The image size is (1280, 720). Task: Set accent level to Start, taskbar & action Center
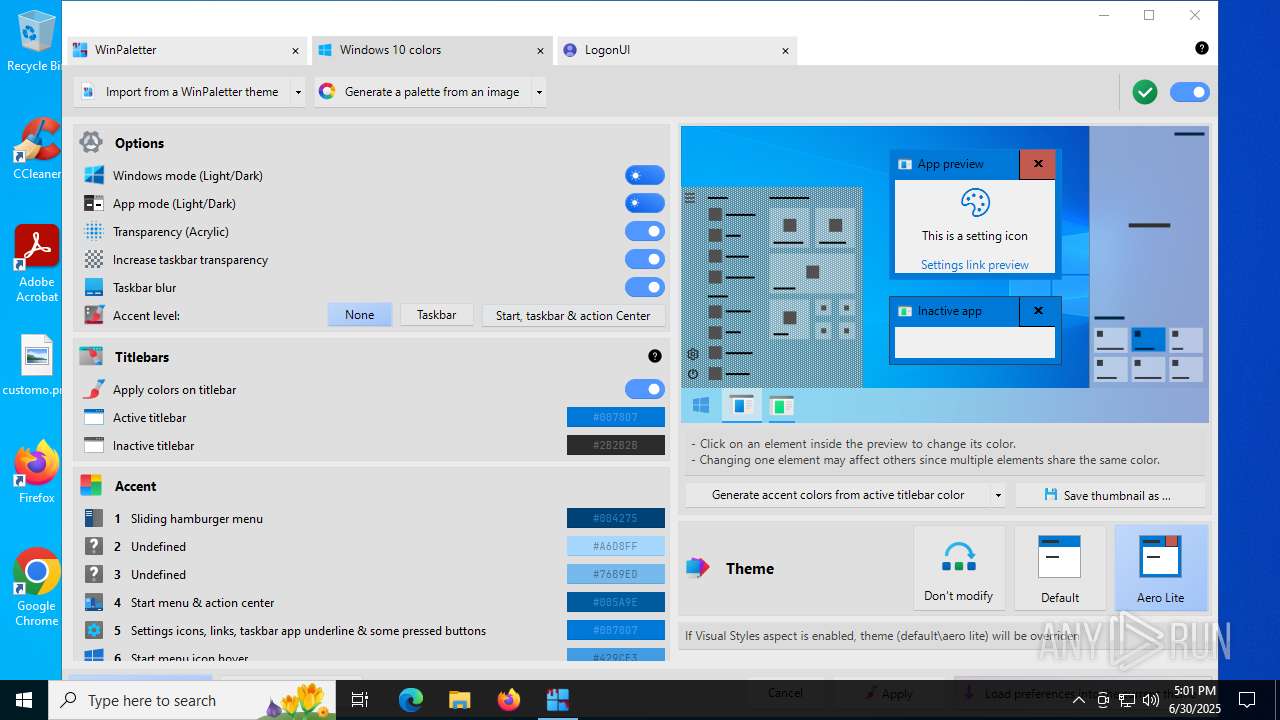pyautogui.click(x=573, y=315)
